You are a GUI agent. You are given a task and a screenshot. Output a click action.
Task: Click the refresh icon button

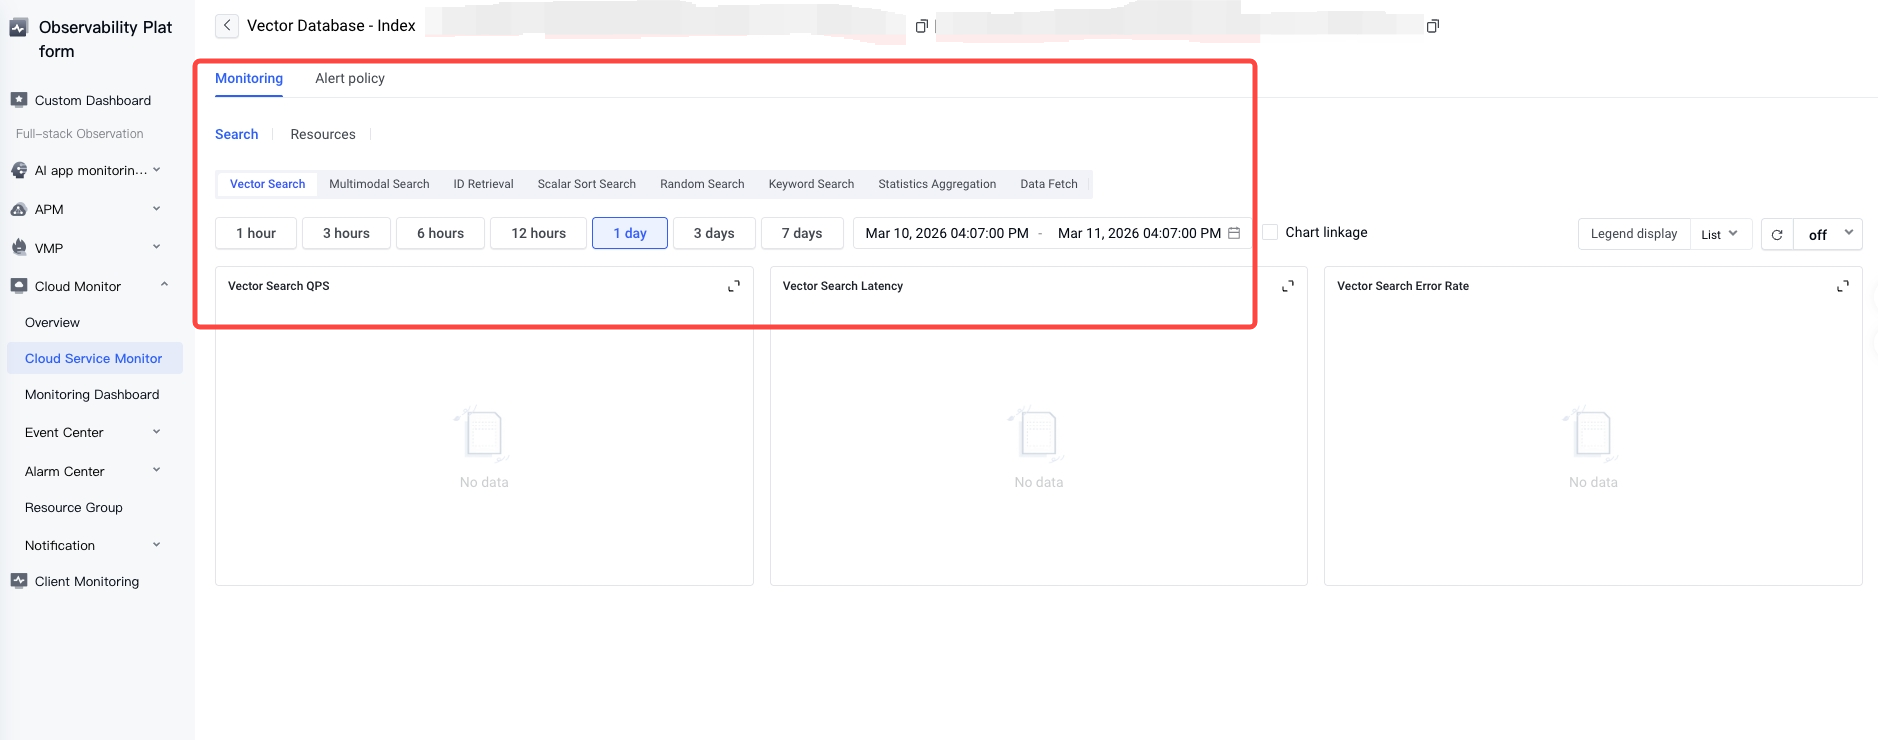[1777, 234]
